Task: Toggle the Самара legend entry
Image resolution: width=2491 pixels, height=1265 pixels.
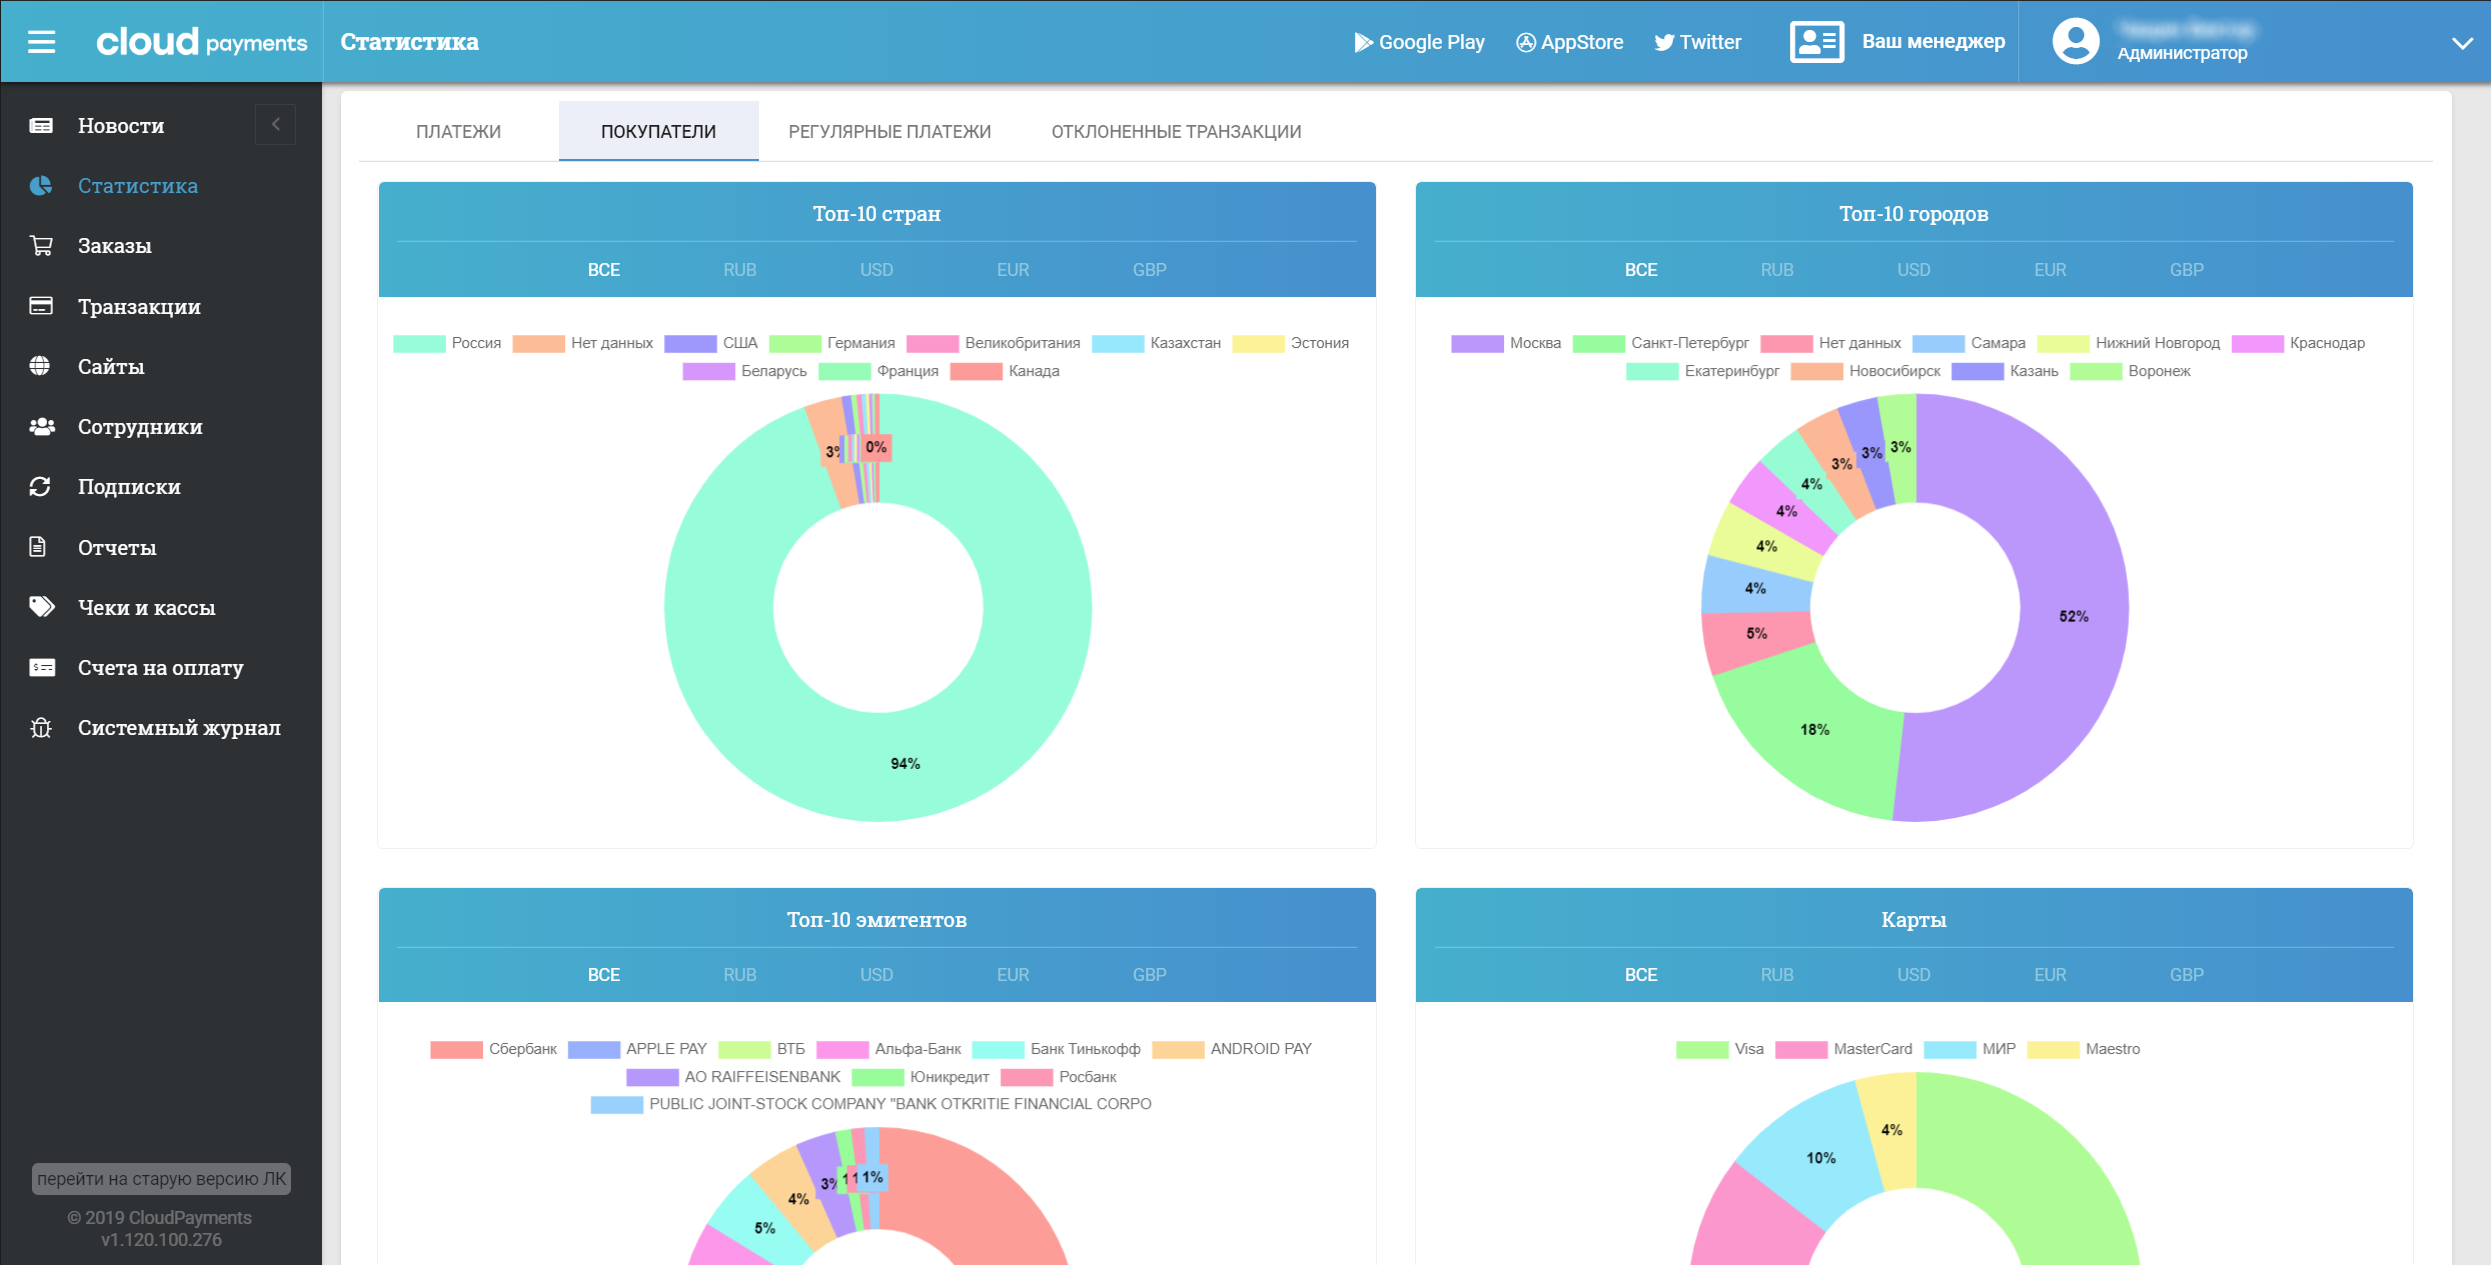Action: coord(1969,344)
